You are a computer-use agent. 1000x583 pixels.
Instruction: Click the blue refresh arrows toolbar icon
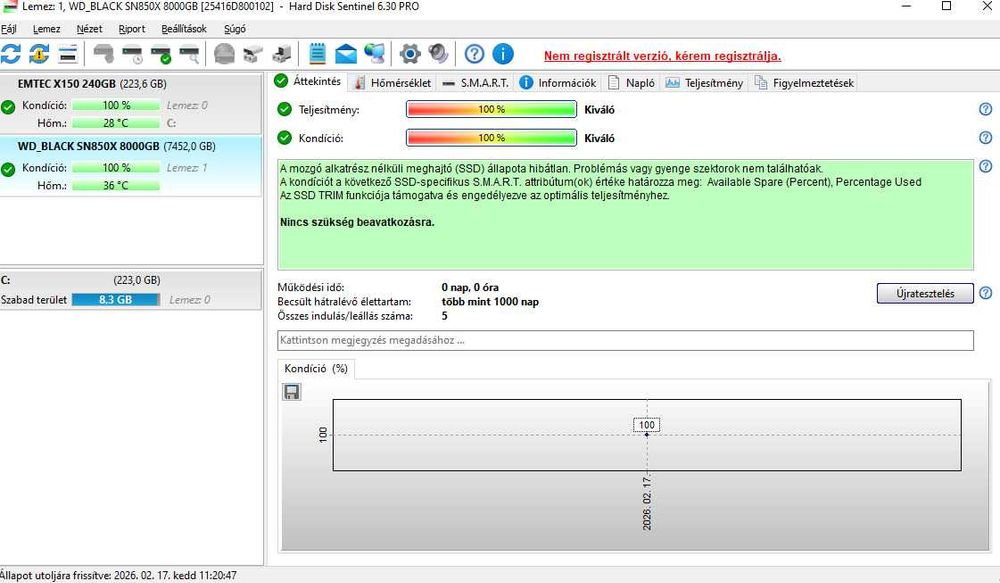coord(11,54)
